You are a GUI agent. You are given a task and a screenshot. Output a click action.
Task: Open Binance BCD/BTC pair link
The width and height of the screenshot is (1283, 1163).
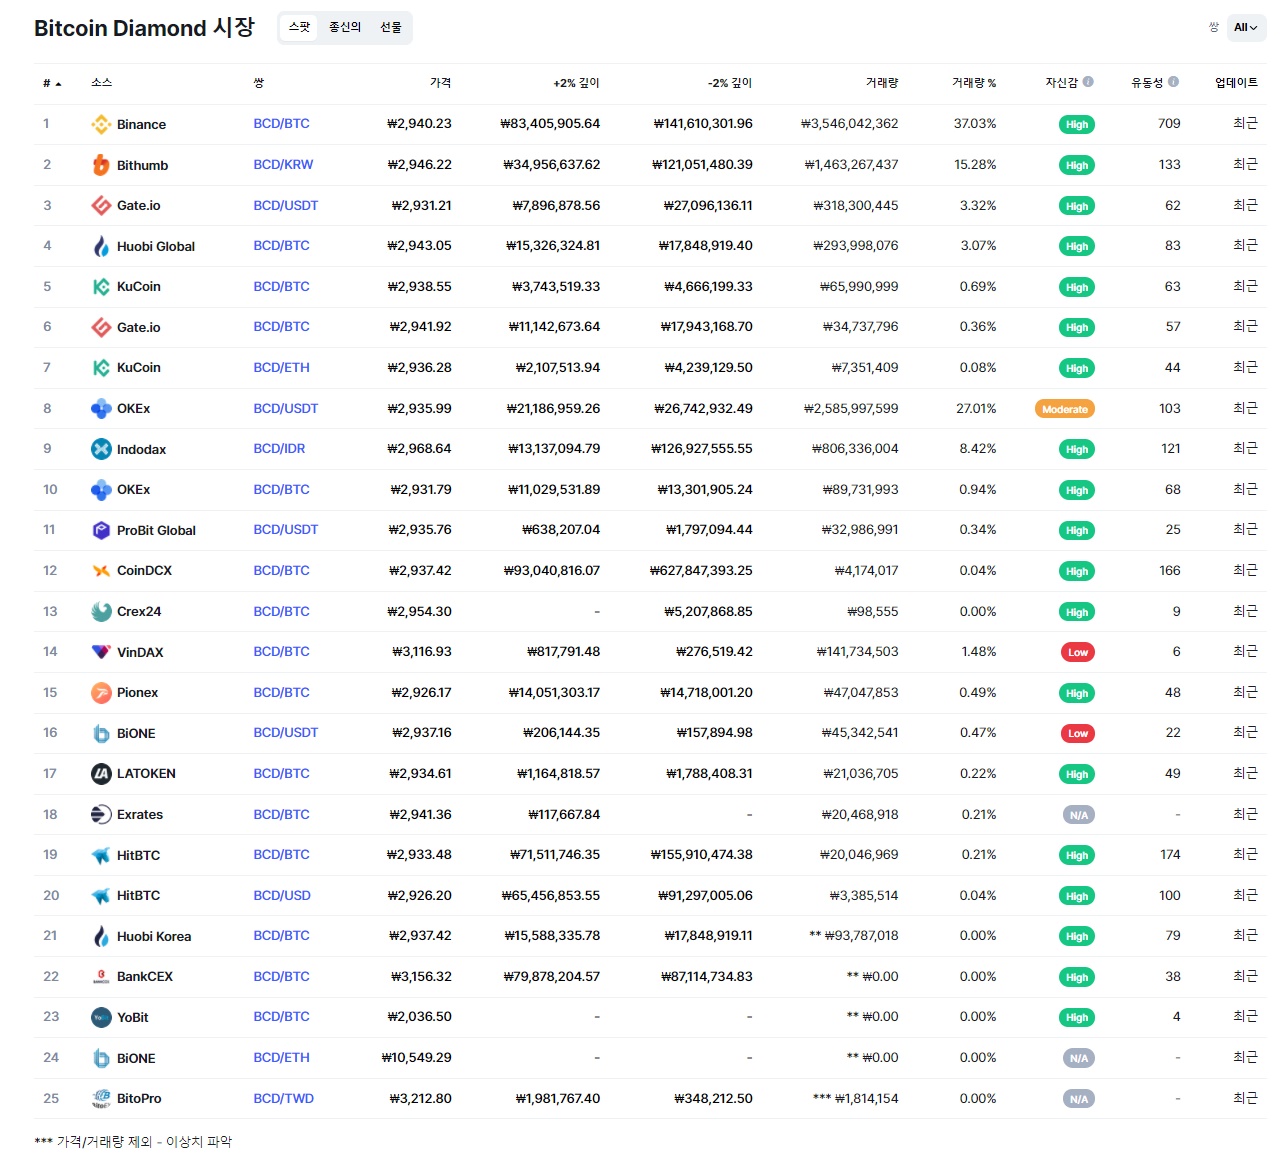tap(281, 124)
